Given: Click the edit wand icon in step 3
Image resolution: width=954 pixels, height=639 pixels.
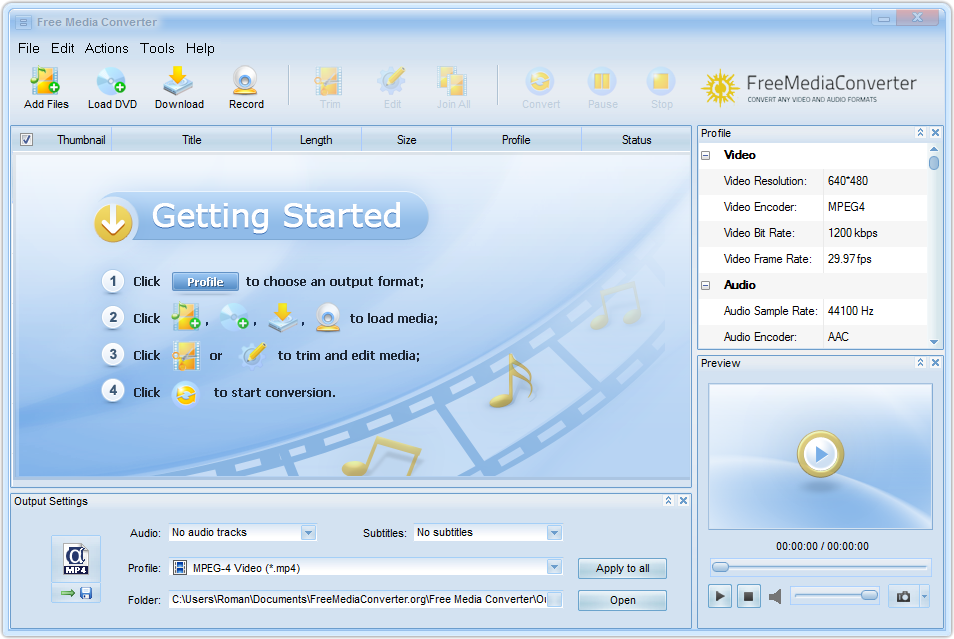Looking at the screenshot, I should pos(253,355).
